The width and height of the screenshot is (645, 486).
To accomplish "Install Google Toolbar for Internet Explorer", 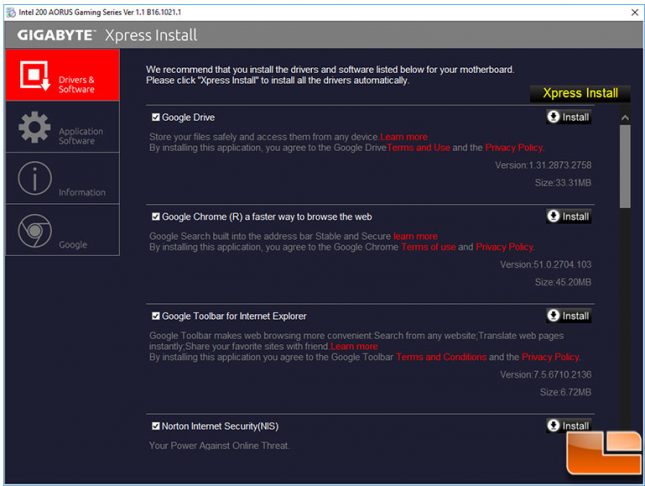I will click(x=569, y=316).
